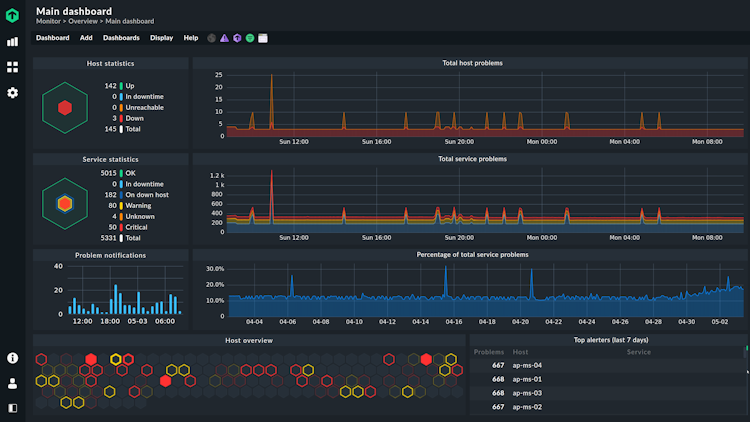The image size is (750, 422).
Task: Click the Host overview panel title
Action: pyautogui.click(x=249, y=340)
